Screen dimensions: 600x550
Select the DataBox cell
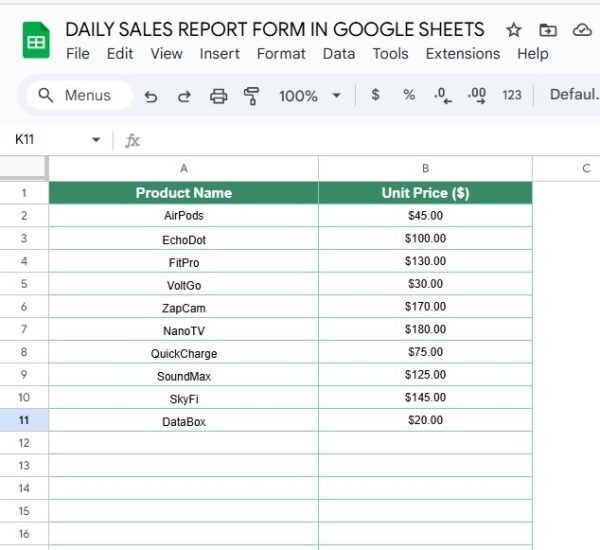click(184, 420)
